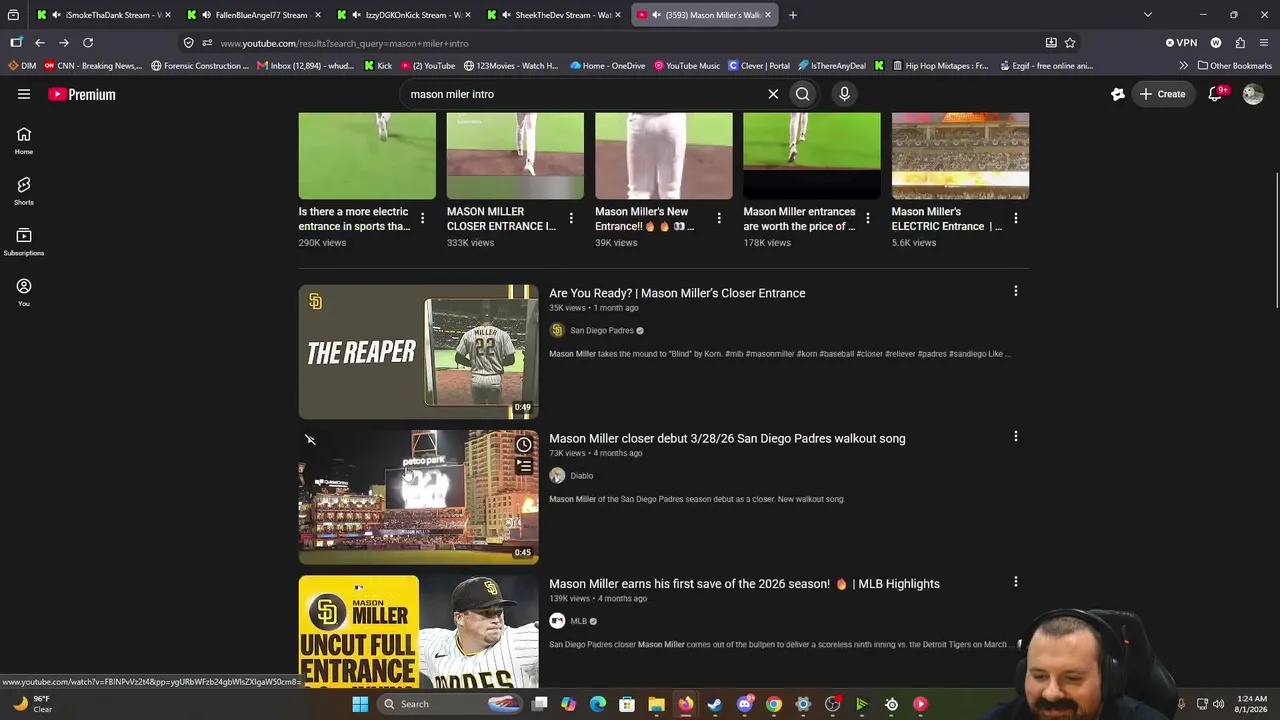Switch to the SheekTheDev Stream tab

tap(554, 15)
